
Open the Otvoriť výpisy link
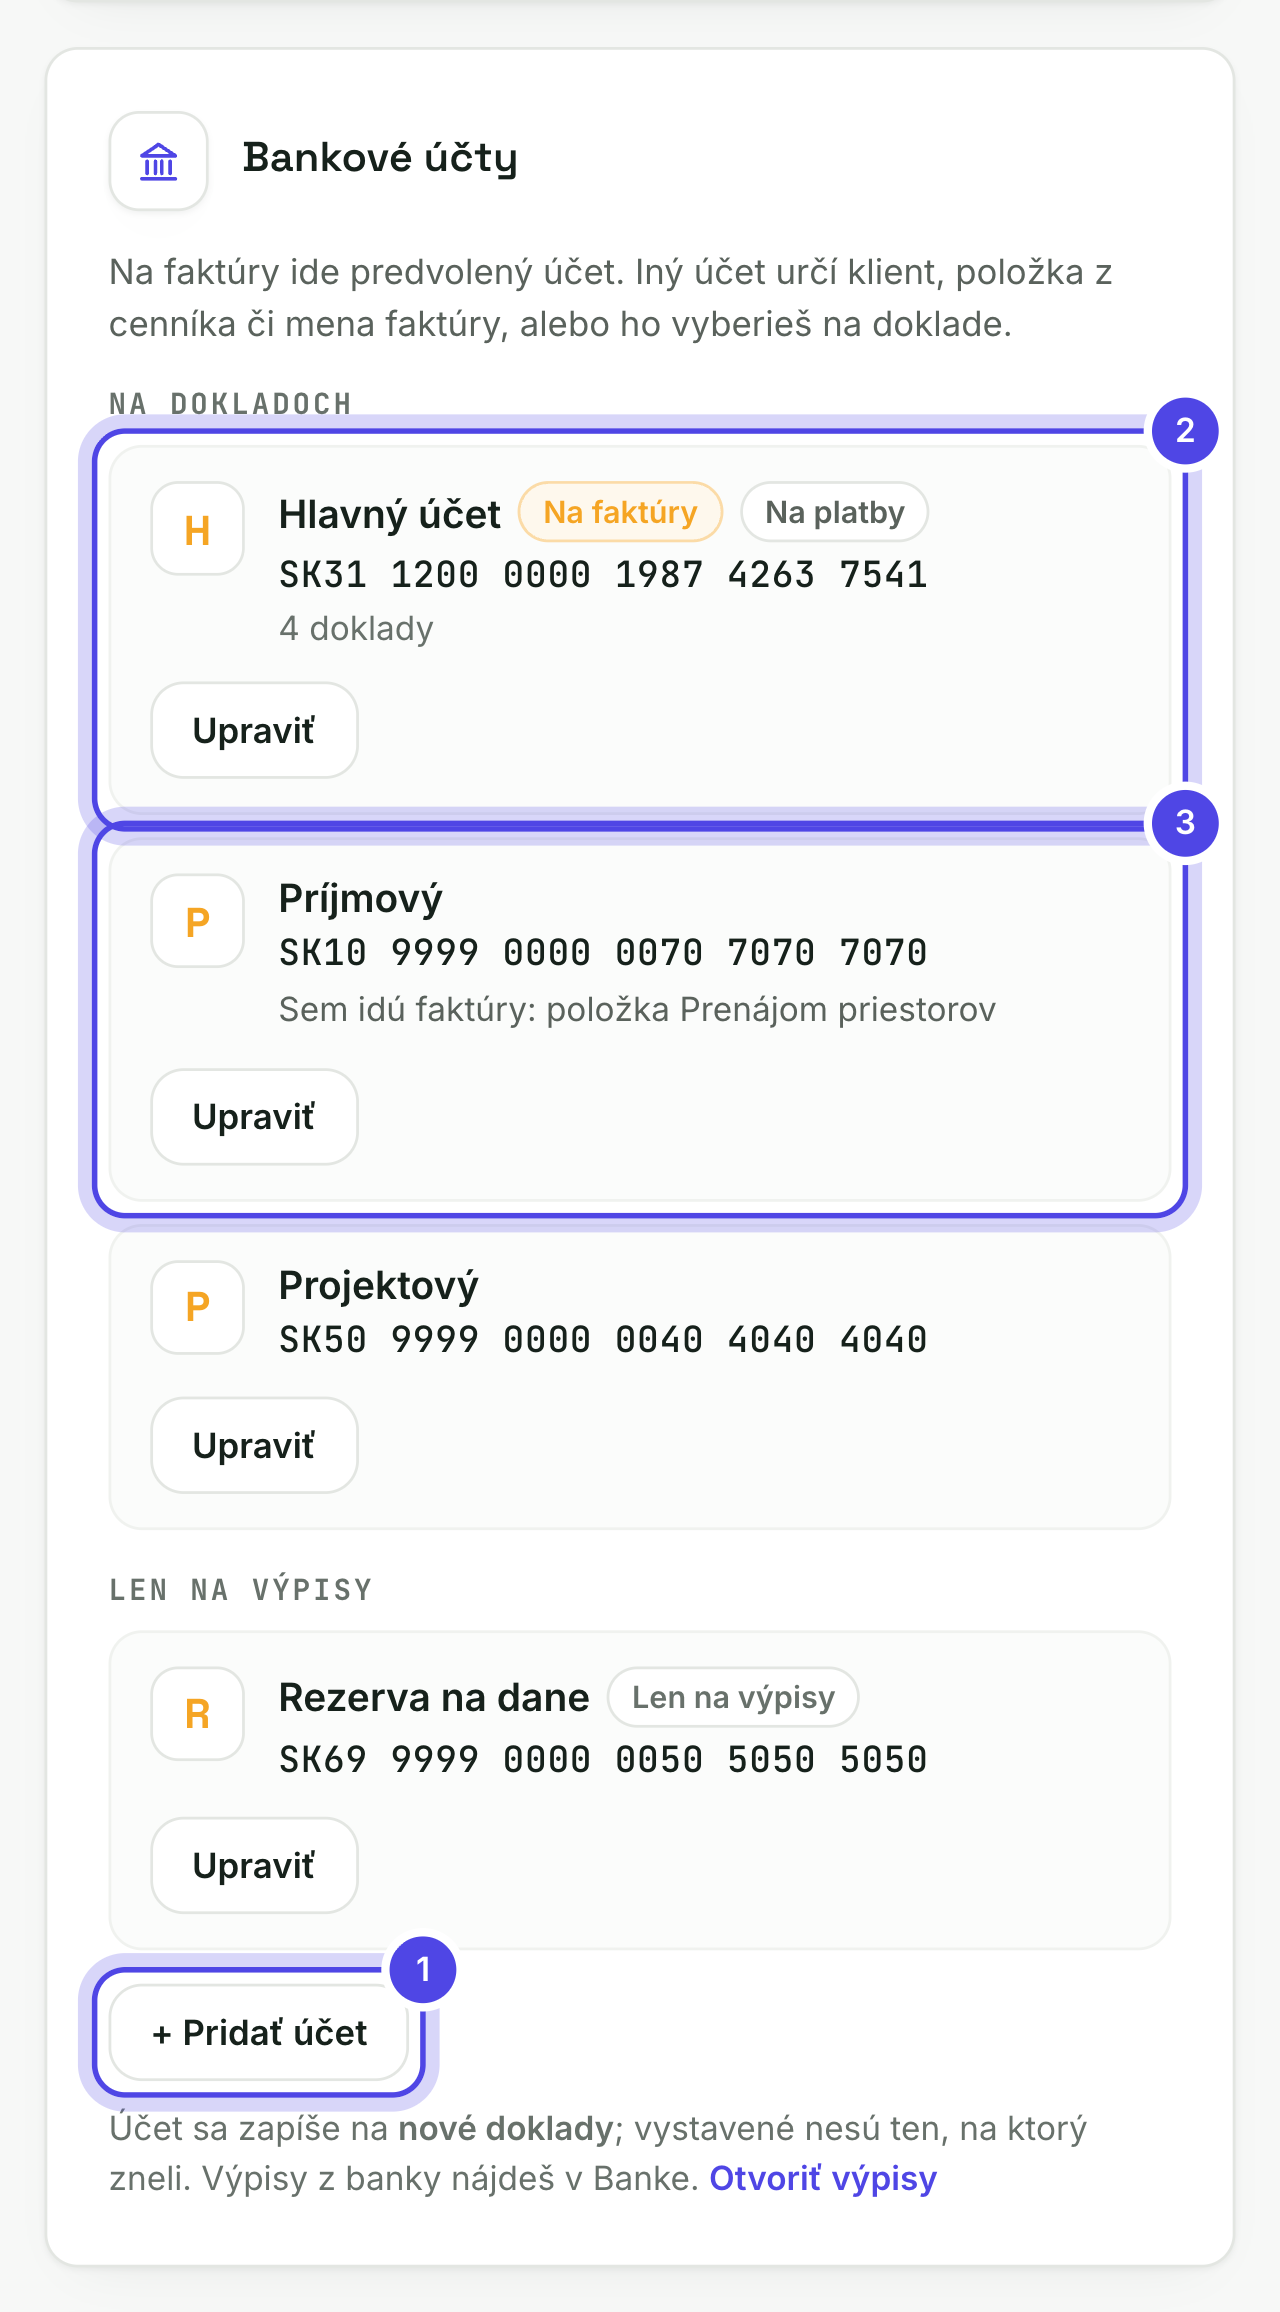pos(823,2178)
